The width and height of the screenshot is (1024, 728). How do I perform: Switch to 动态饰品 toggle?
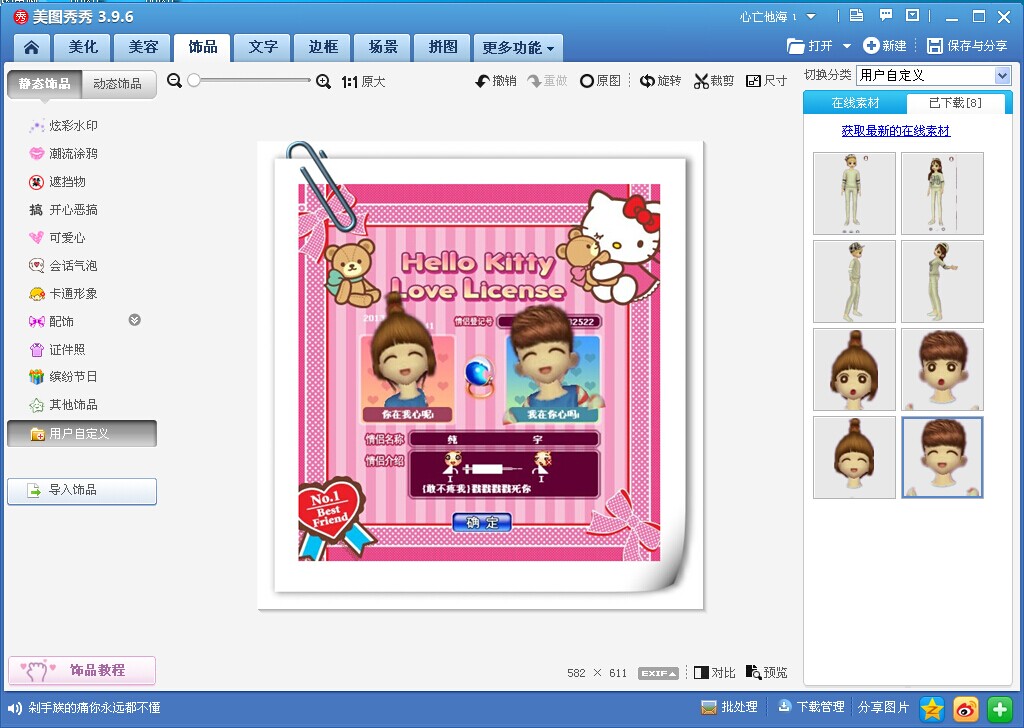(118, 84)
